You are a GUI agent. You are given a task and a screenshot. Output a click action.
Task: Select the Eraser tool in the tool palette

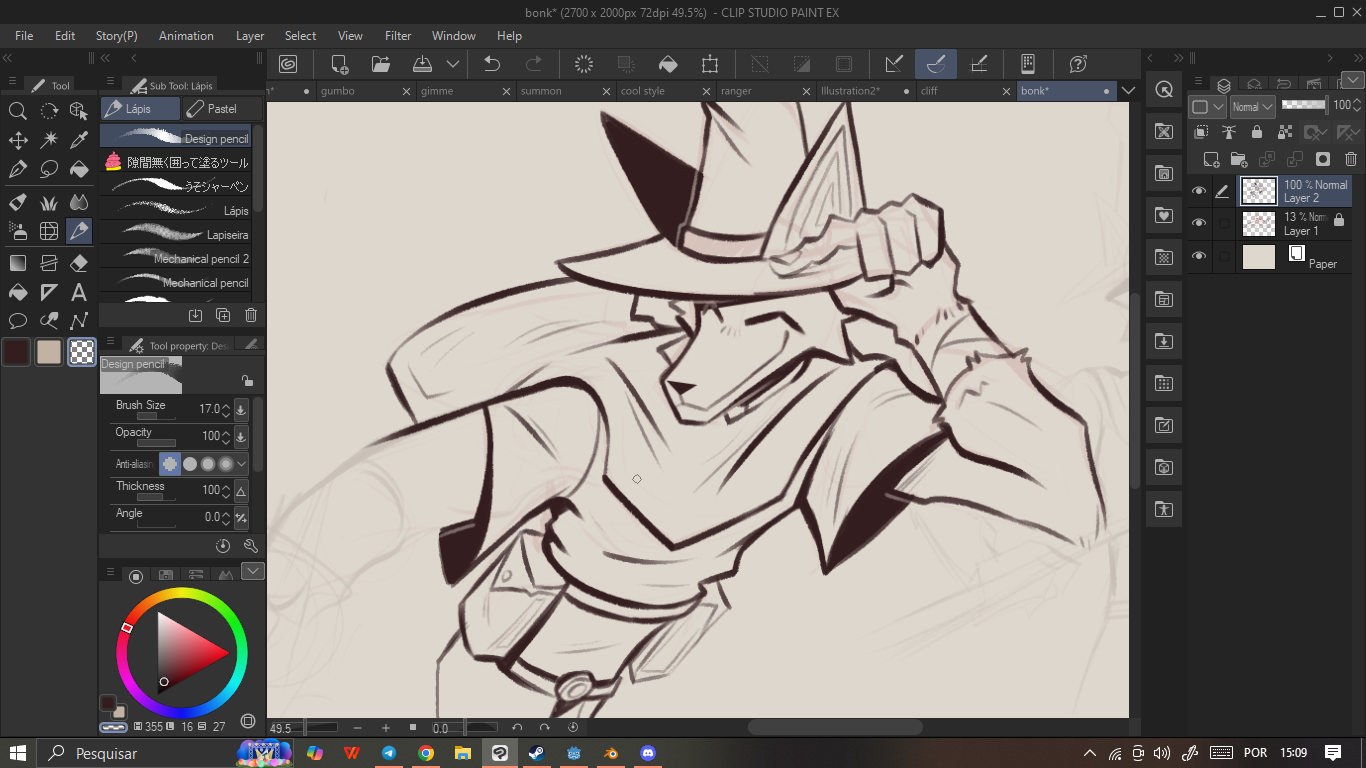79,263
